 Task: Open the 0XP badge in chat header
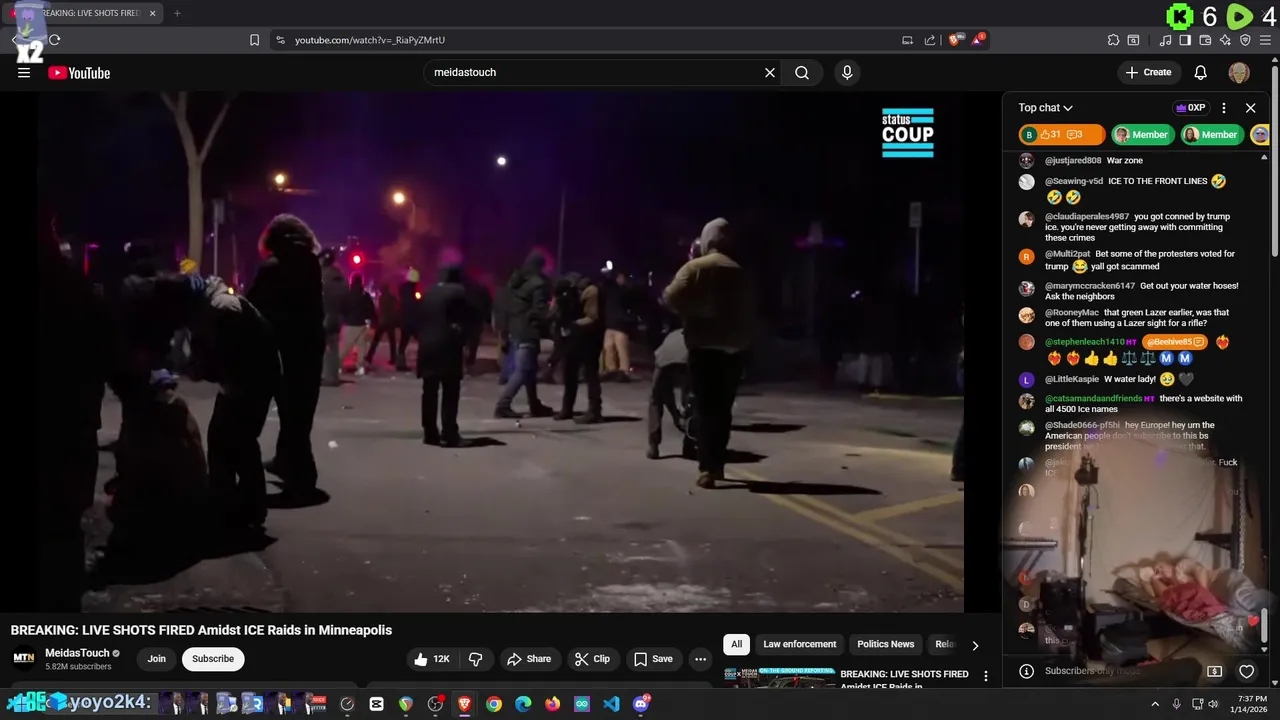tap(1190, 108)
